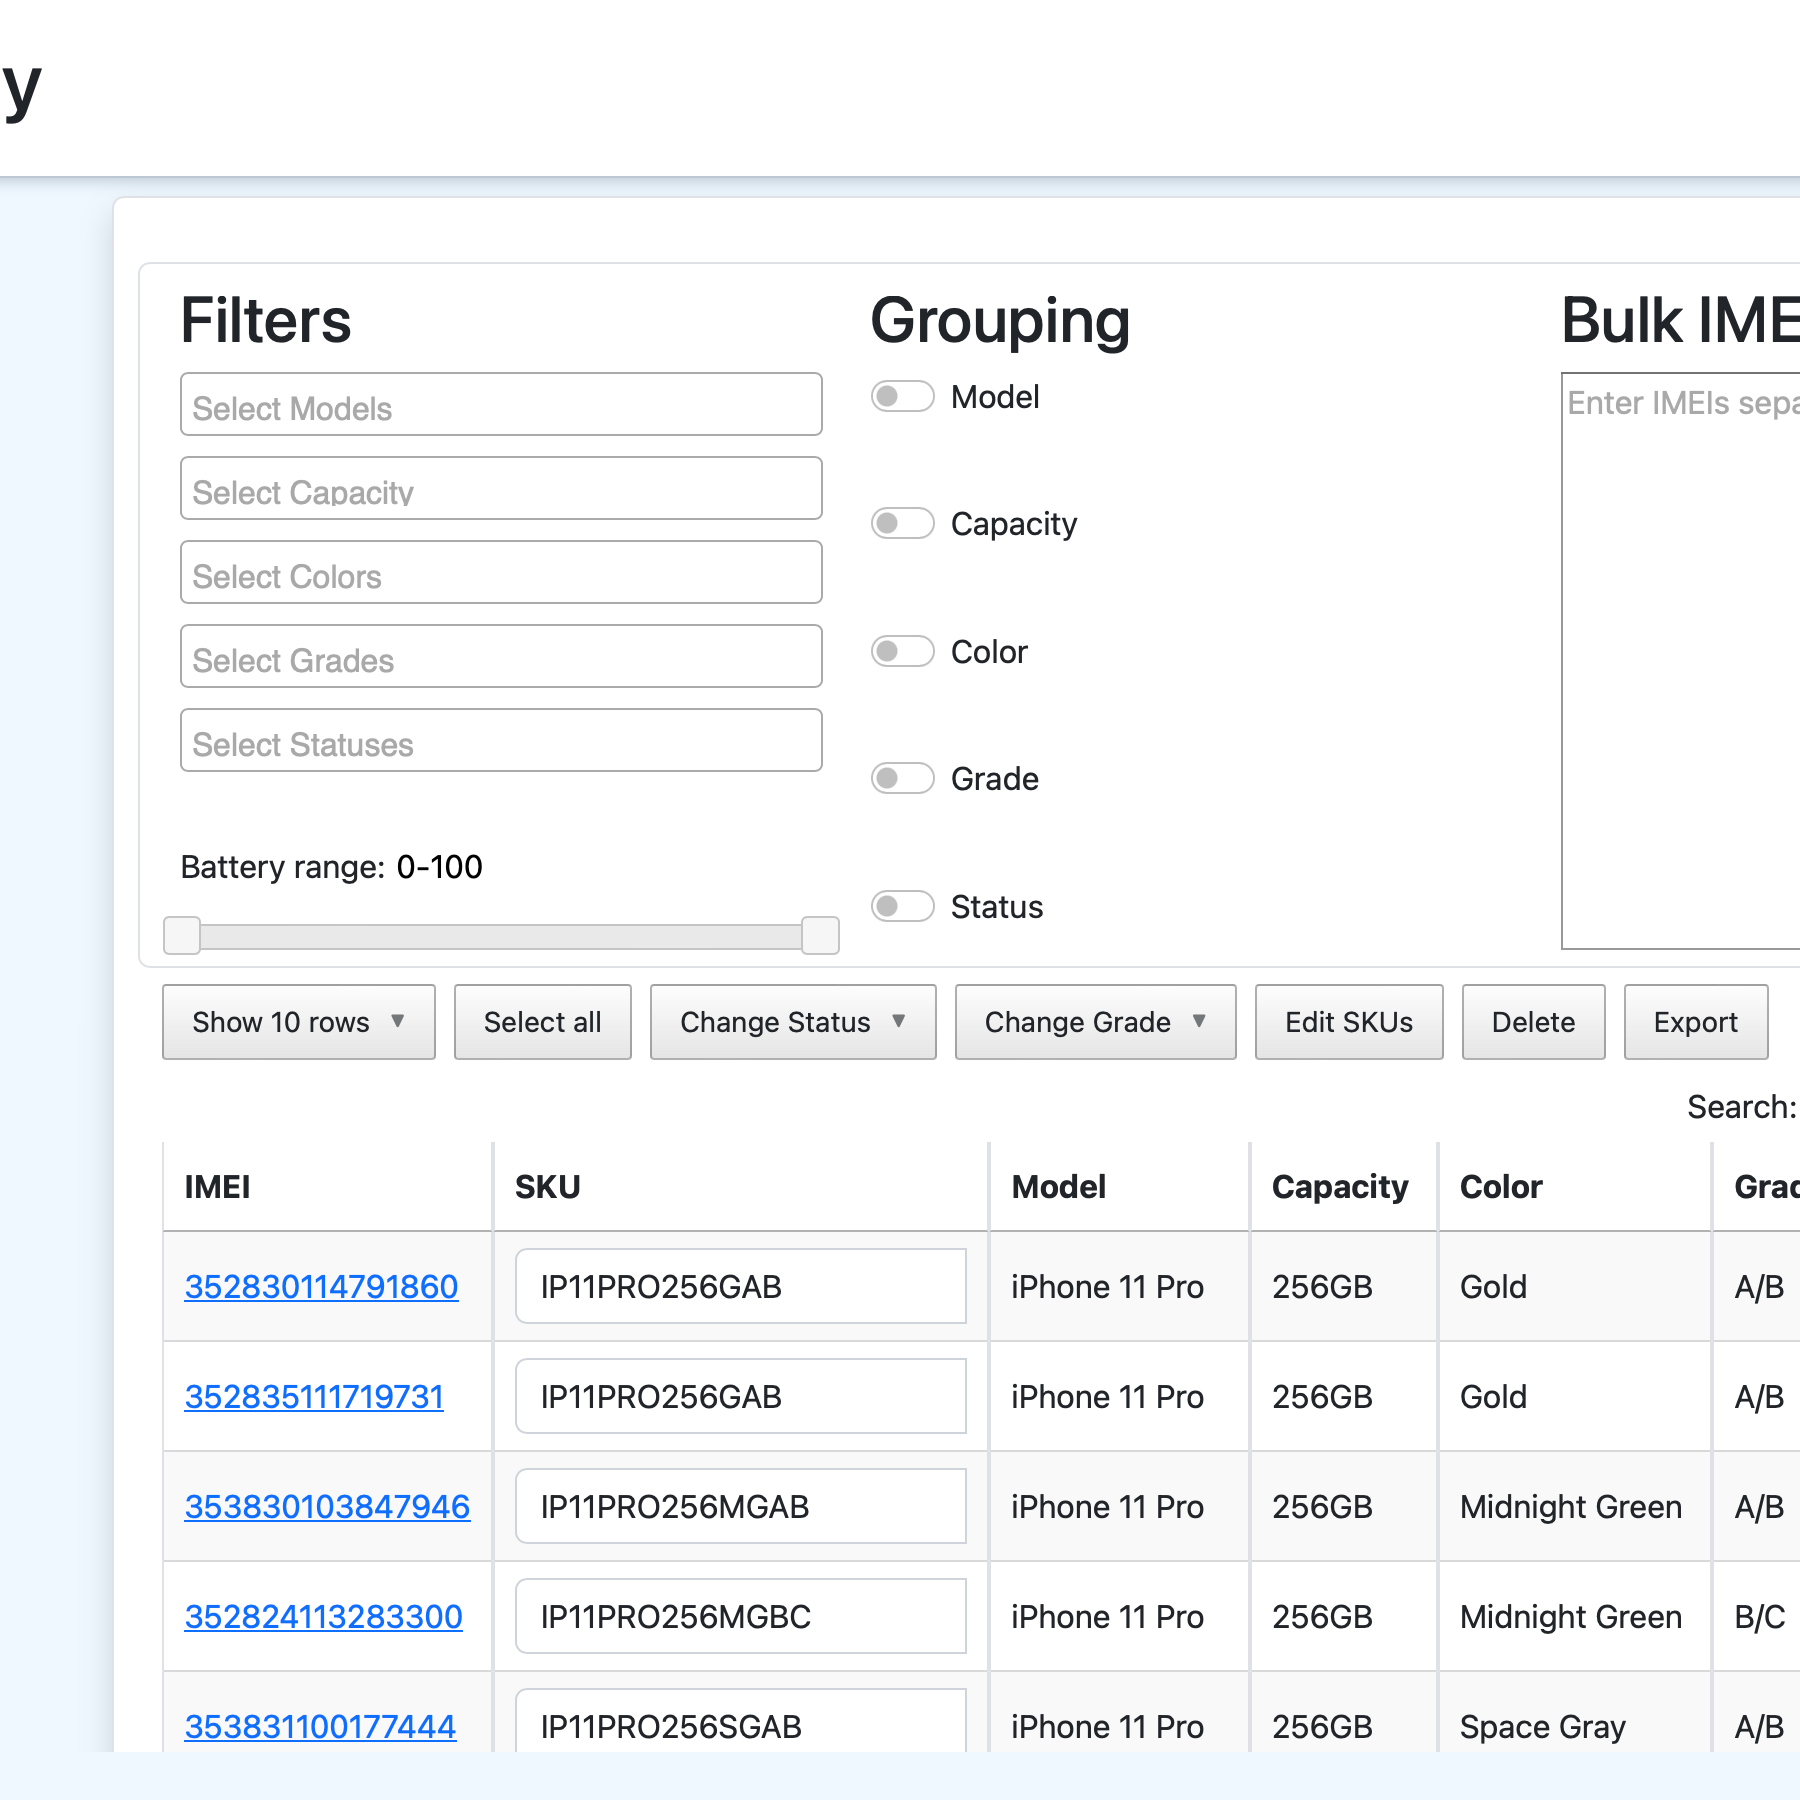The image size is (1800, 1800).
Task: Expand the Show 10 rows dropdown
Action: click(x=299, y=1022)
